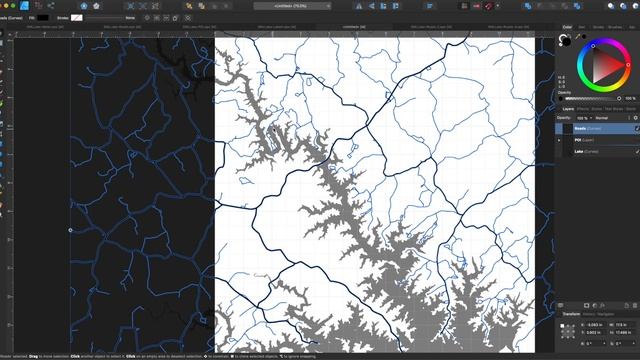
Task: Switch to the Stroke panel tab
Action: [x=598, y=27]
